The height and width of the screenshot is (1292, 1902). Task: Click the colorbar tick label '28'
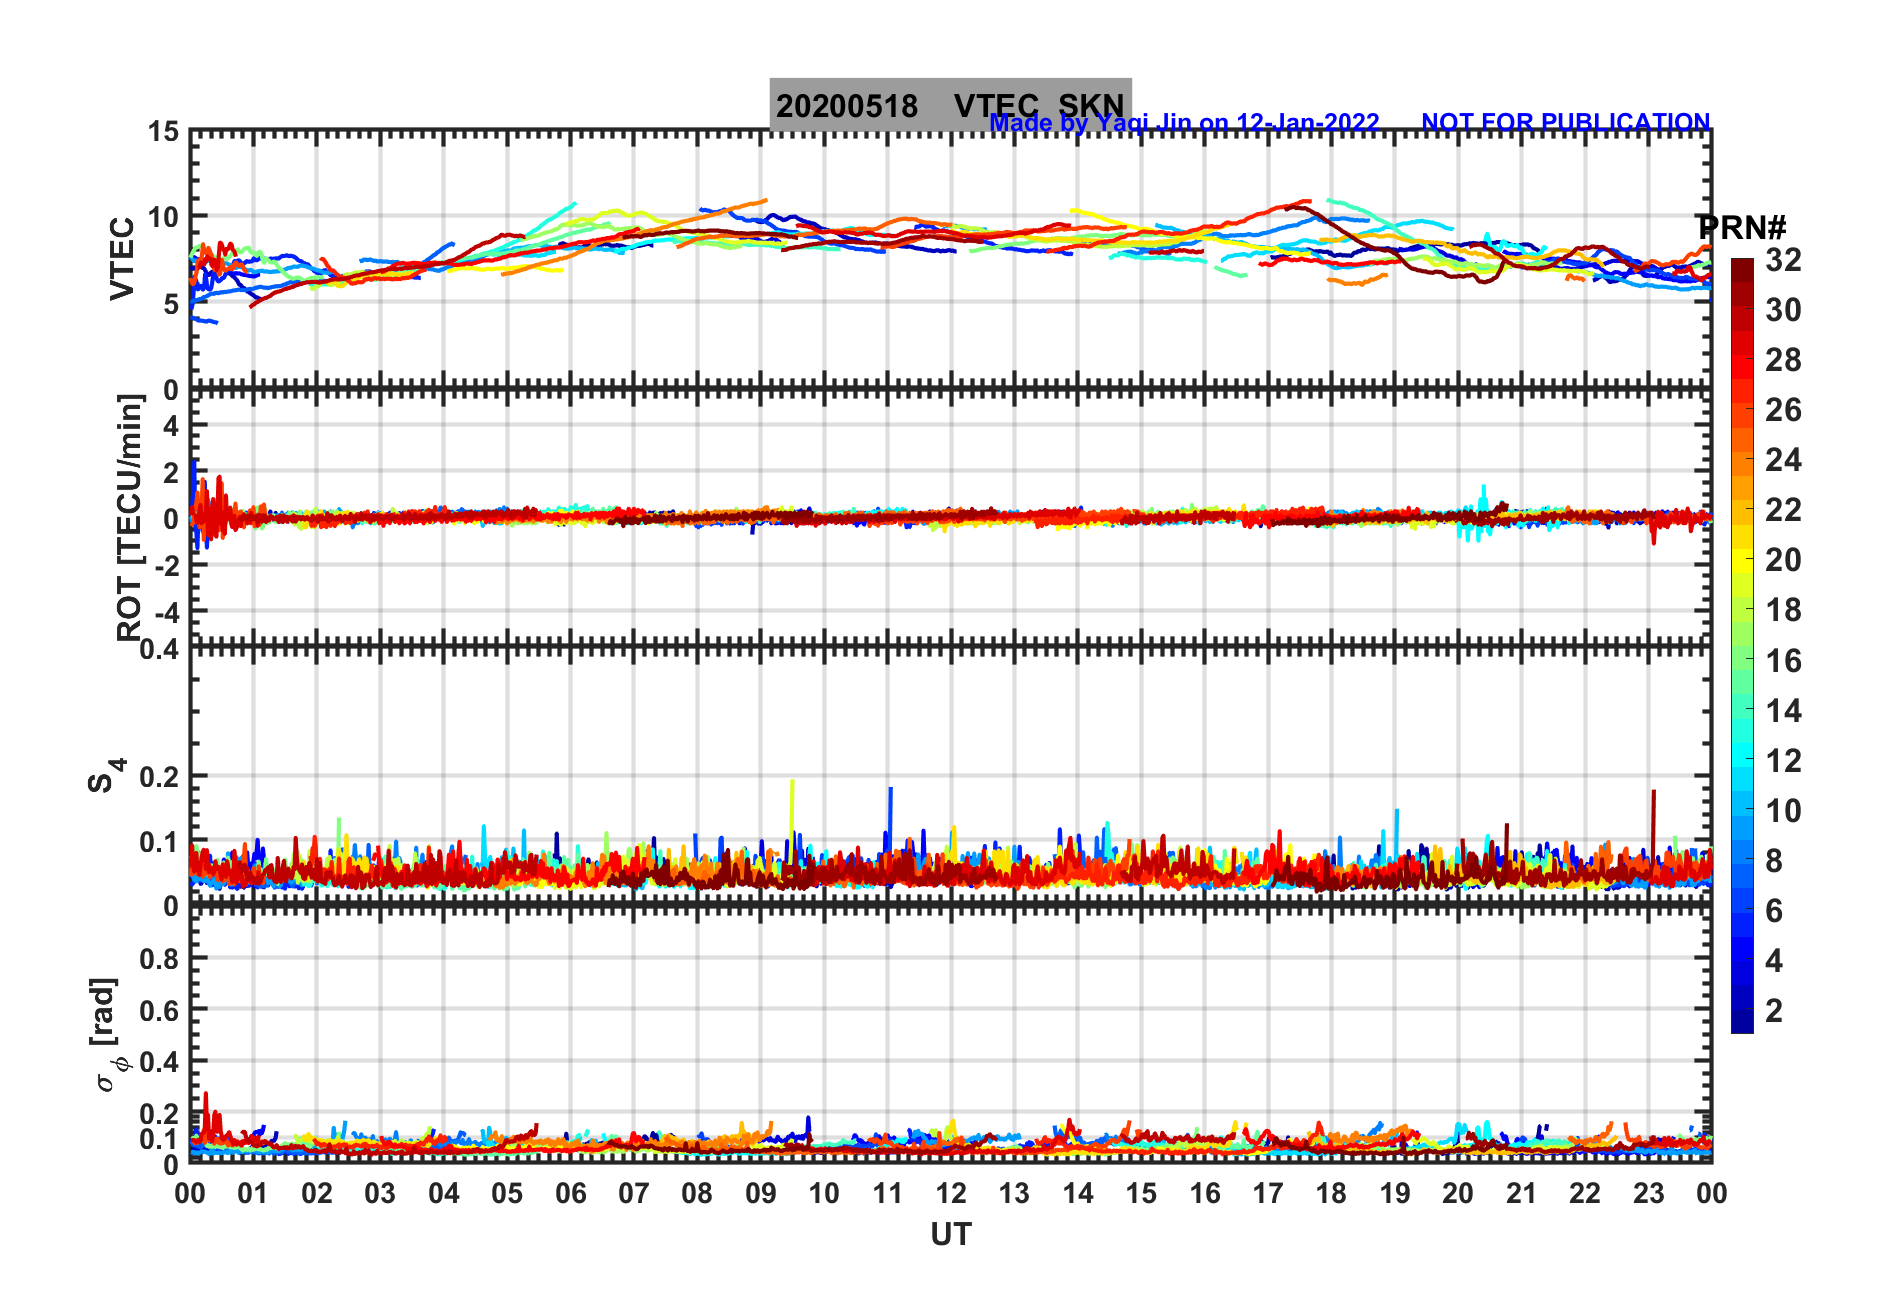[x=1783, y=360]
